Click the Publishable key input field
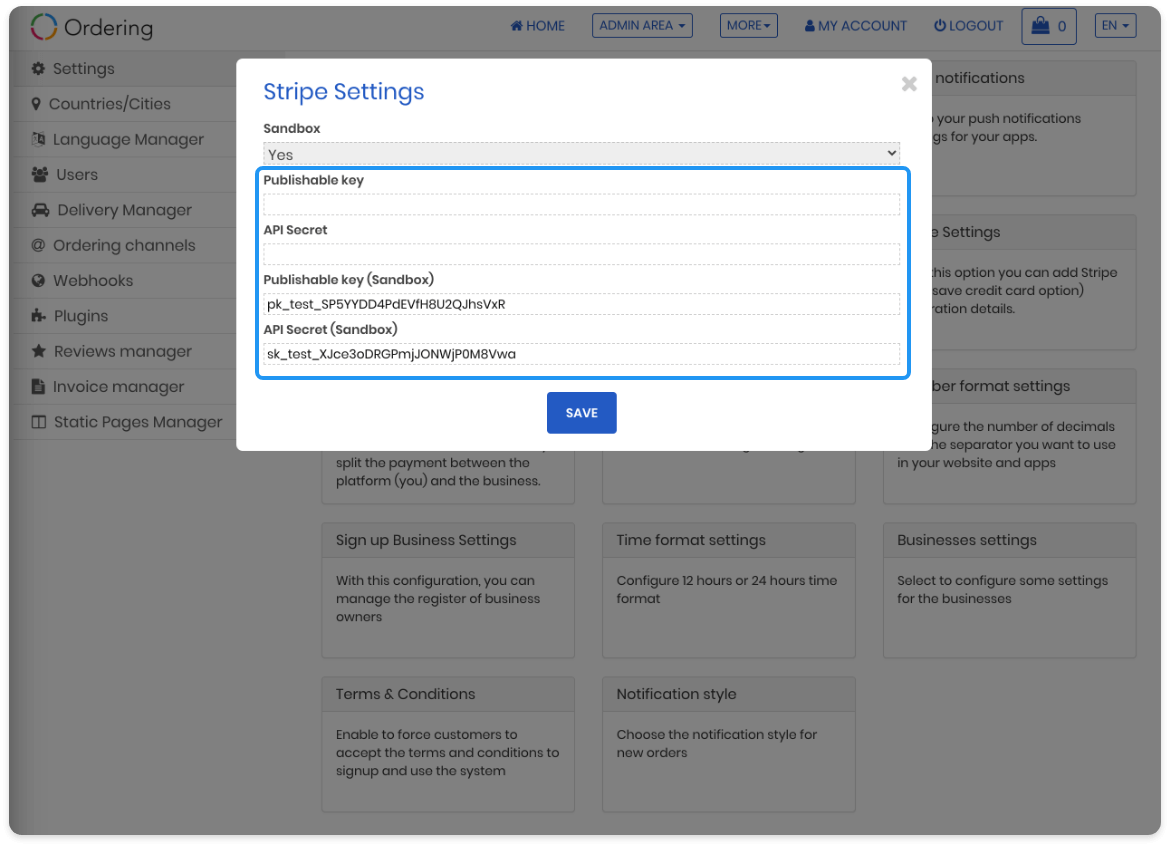 (581, 204)
